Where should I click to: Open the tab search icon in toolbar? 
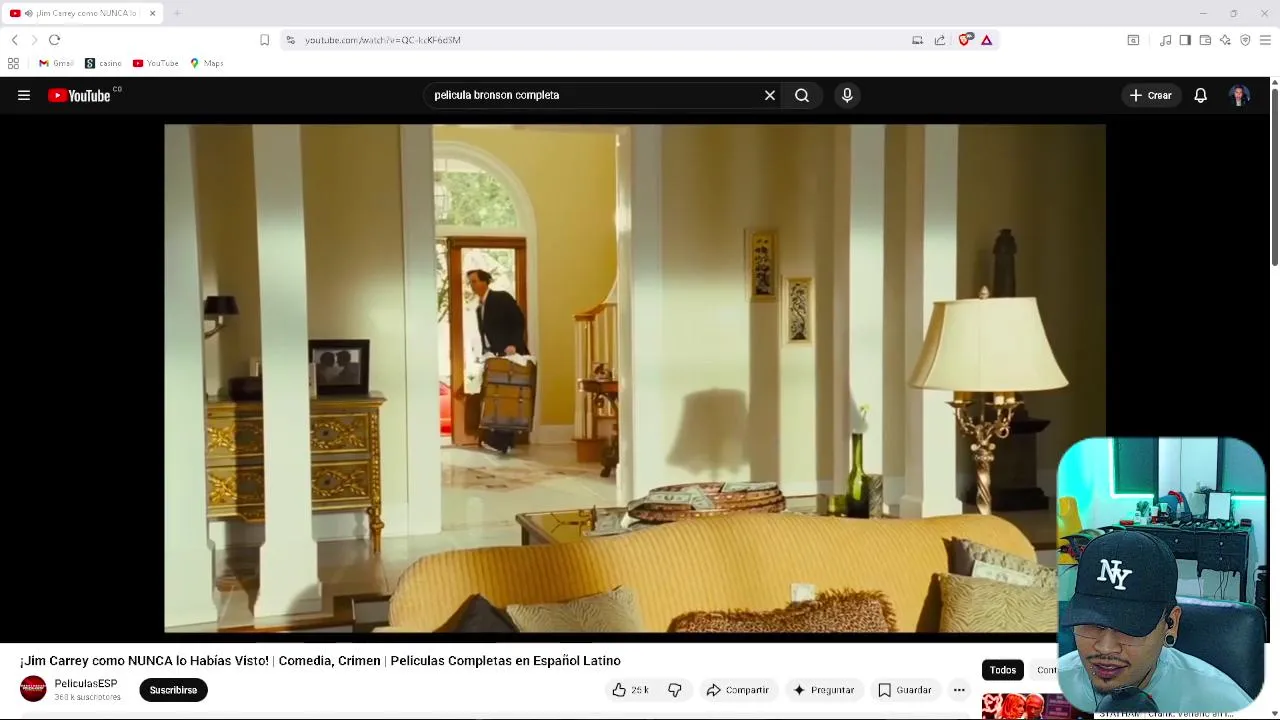click(1133, 40)
